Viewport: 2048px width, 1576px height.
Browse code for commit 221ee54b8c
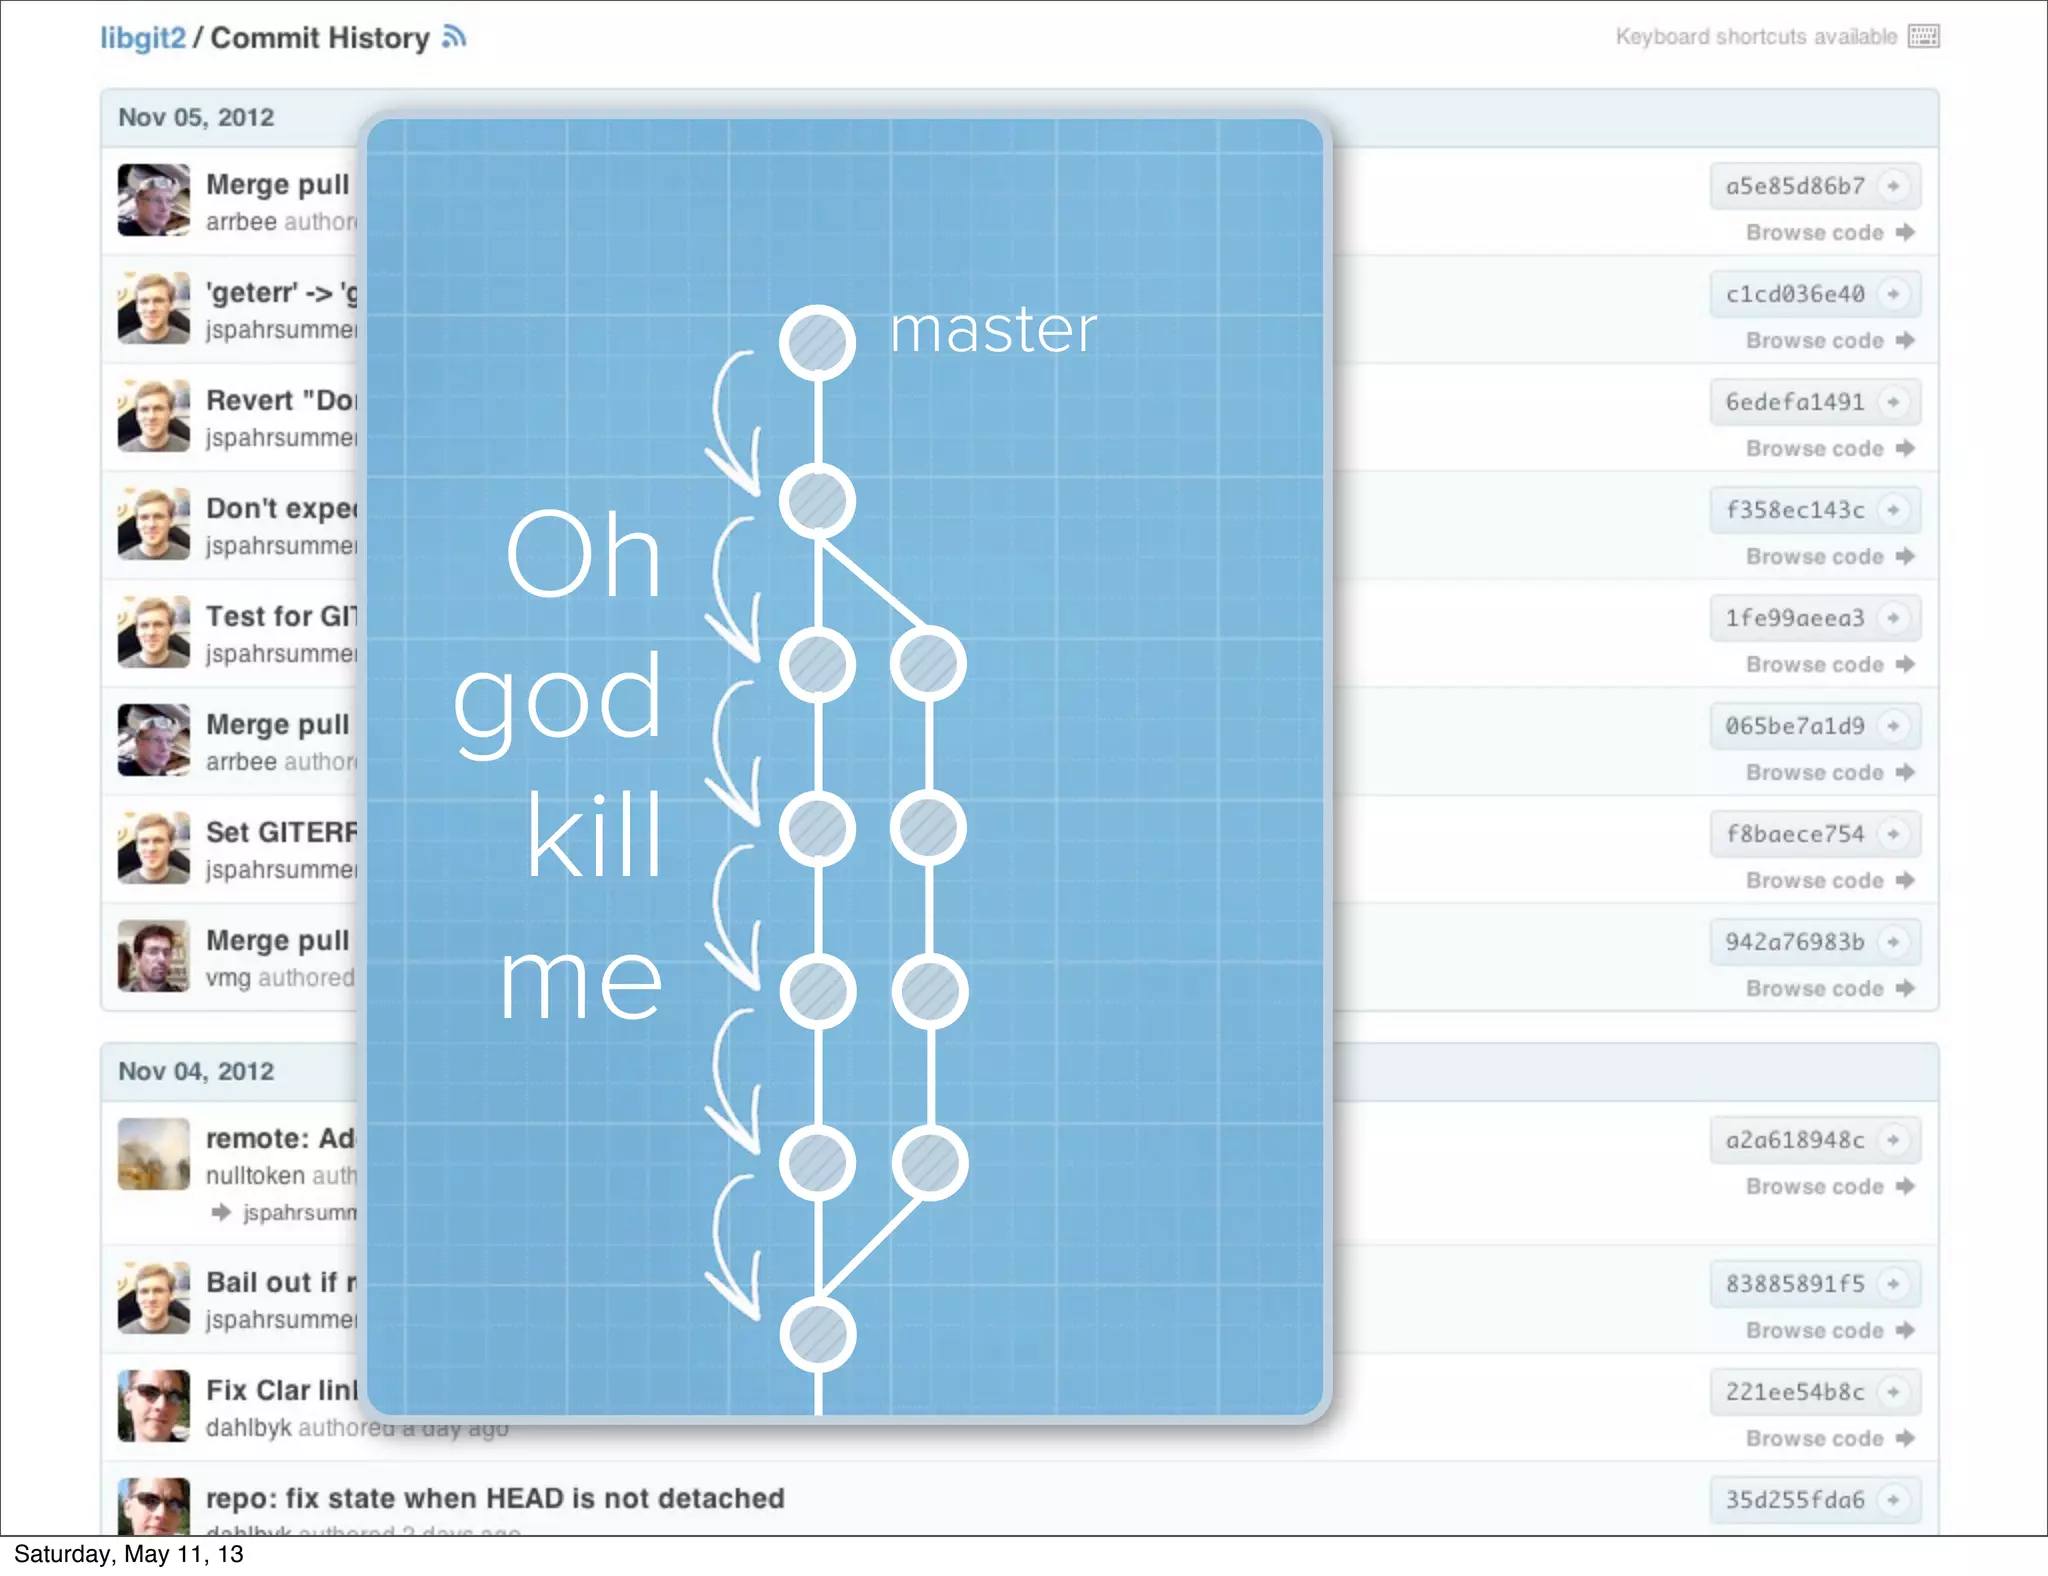(x=1830, y=1438)
